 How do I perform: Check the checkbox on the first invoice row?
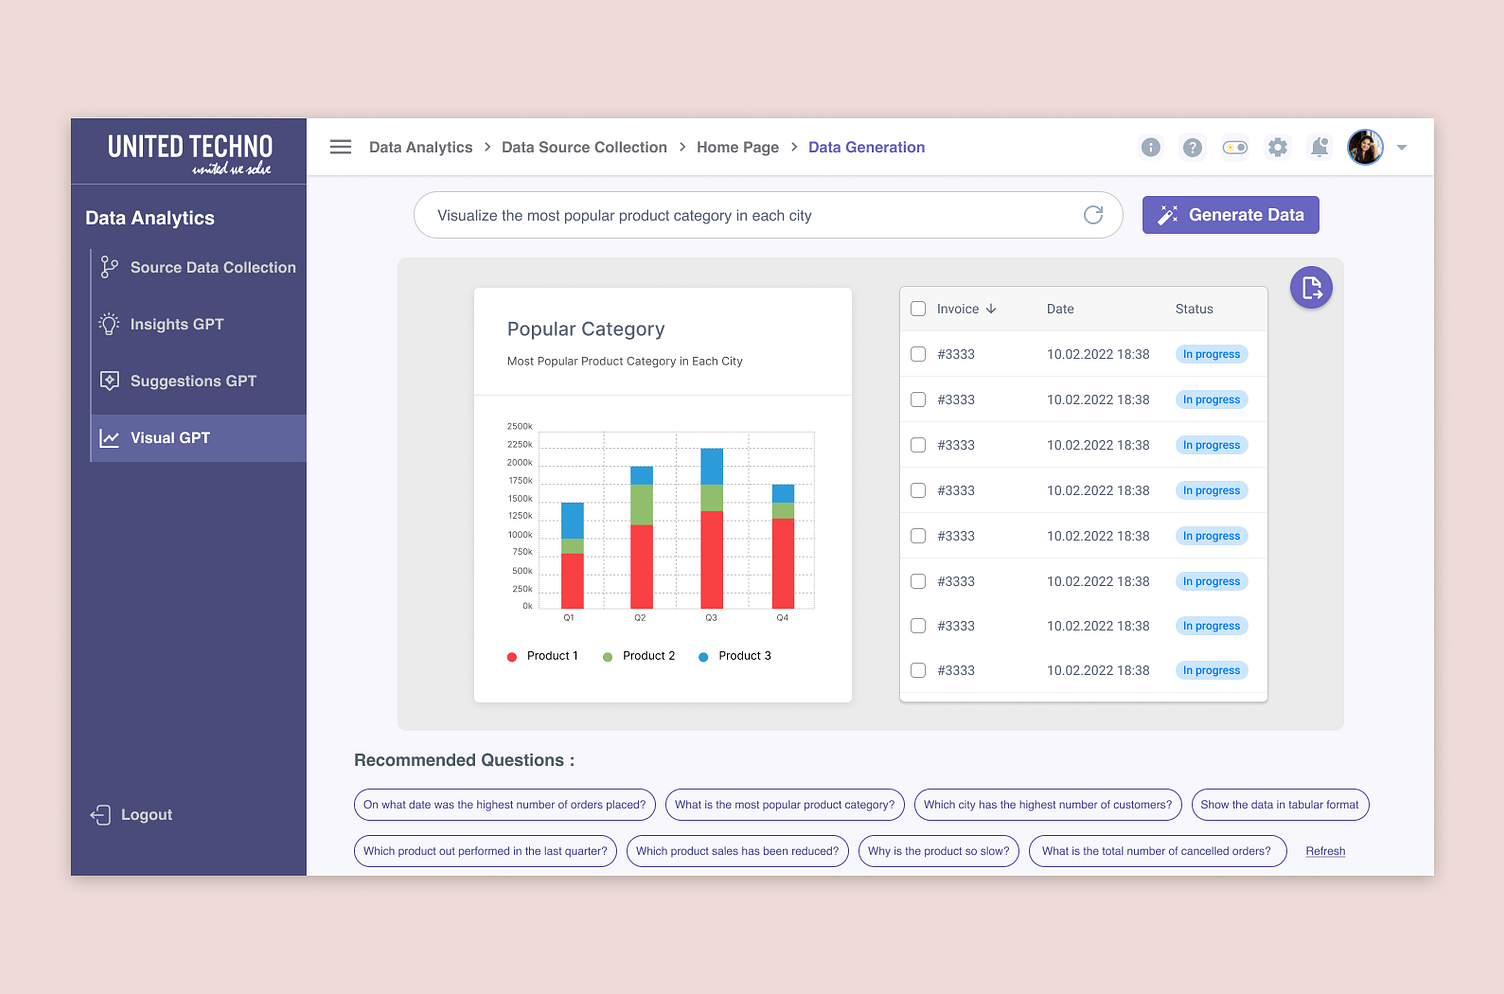(x=918, y=354)
